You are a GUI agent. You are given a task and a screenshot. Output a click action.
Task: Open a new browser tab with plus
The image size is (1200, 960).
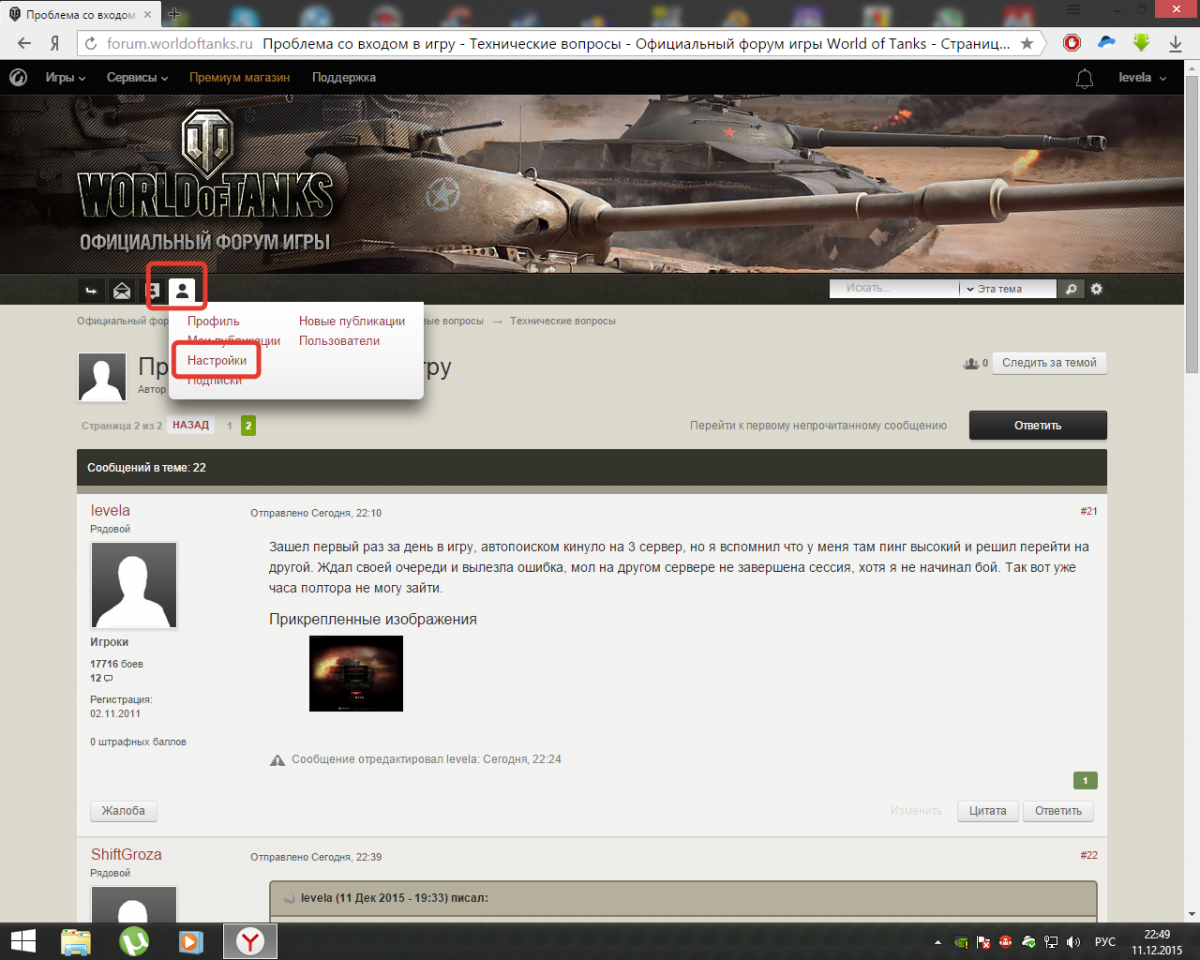click(174, 14)
